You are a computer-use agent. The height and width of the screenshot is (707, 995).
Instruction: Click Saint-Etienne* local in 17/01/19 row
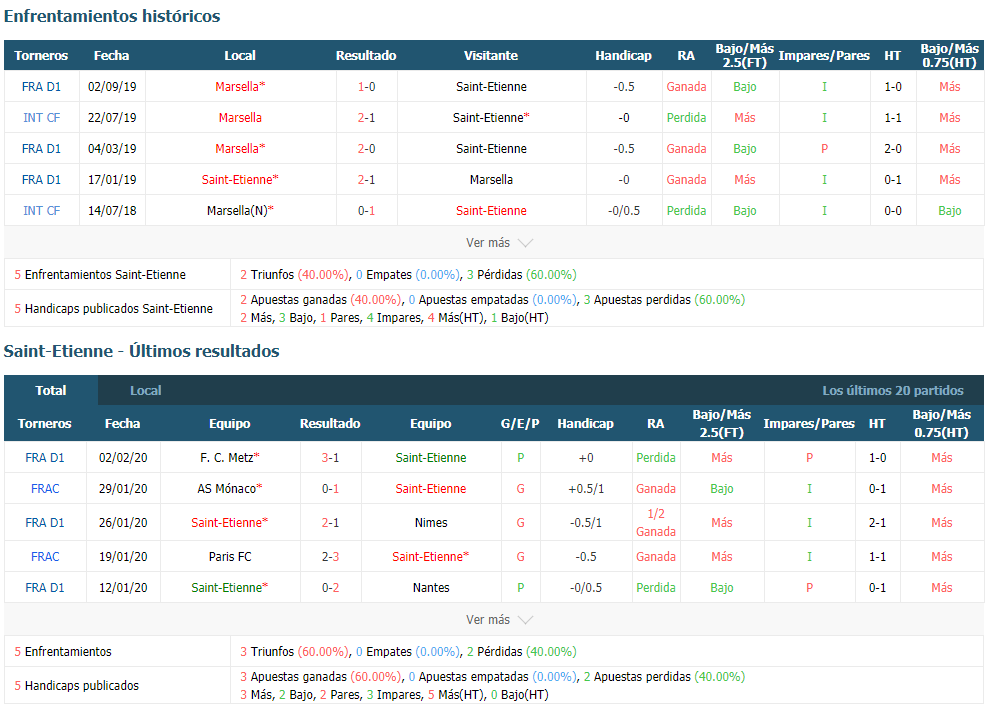240,180
